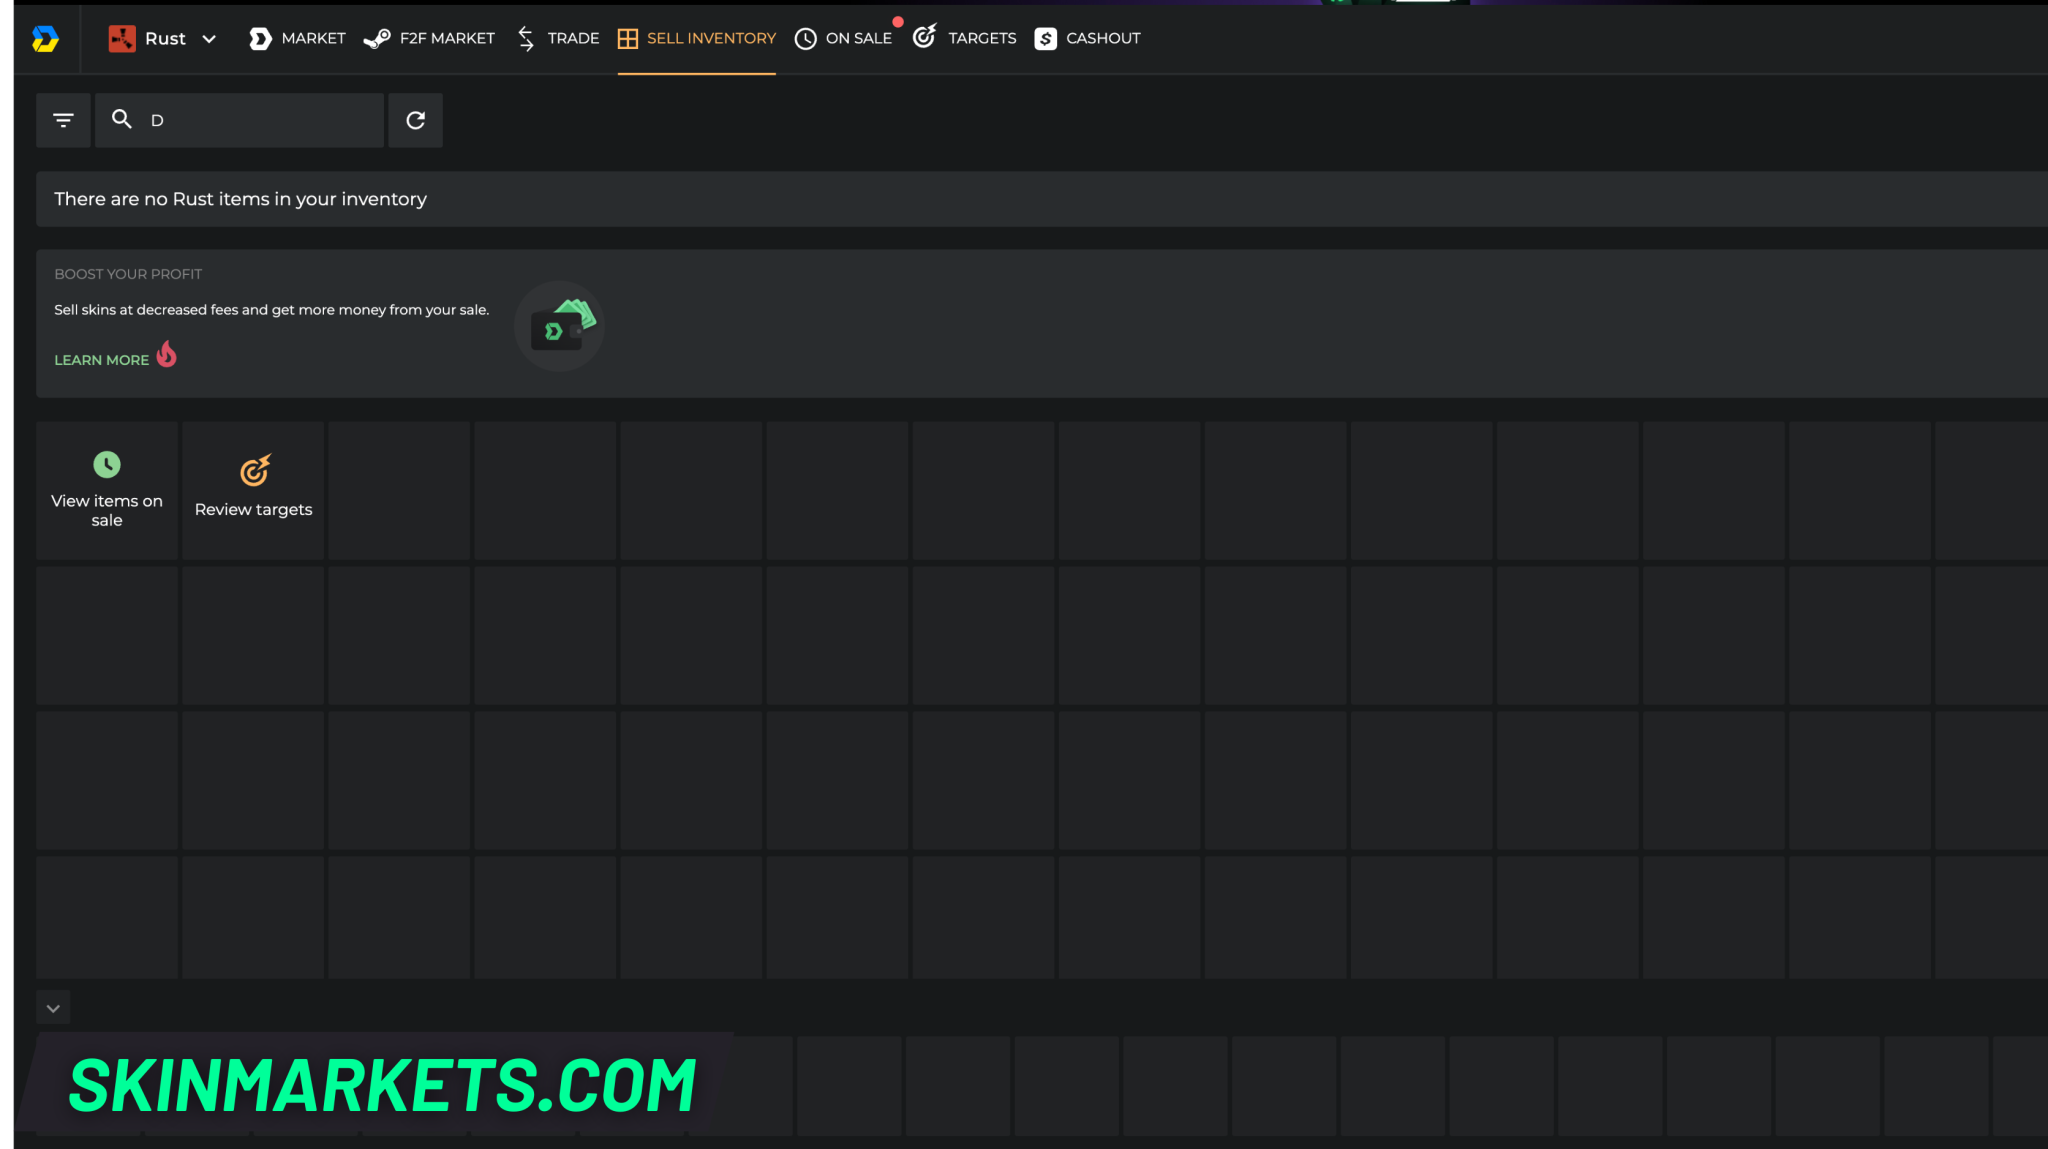
Task: Click the Trade arrows icon
Action: point(526,38)
